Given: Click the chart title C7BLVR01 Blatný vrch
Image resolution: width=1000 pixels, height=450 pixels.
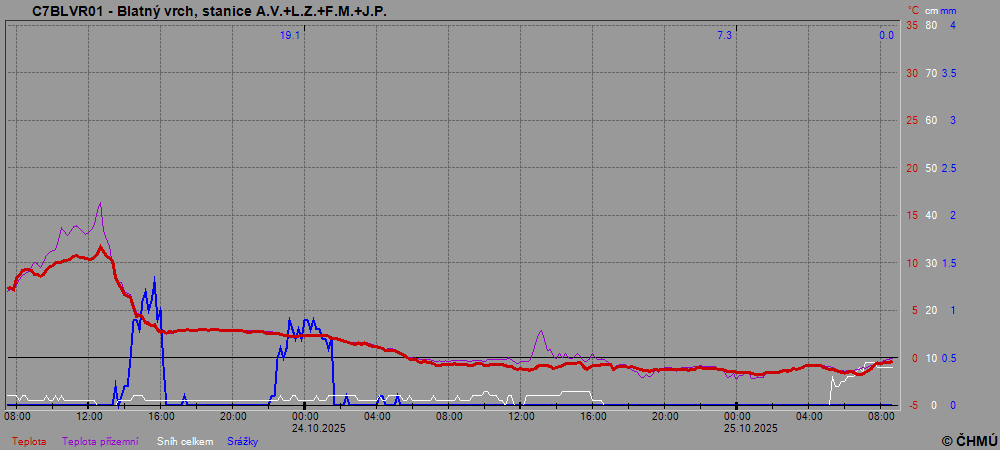Looking at the screenshot, I should click(x=209, y=12).
